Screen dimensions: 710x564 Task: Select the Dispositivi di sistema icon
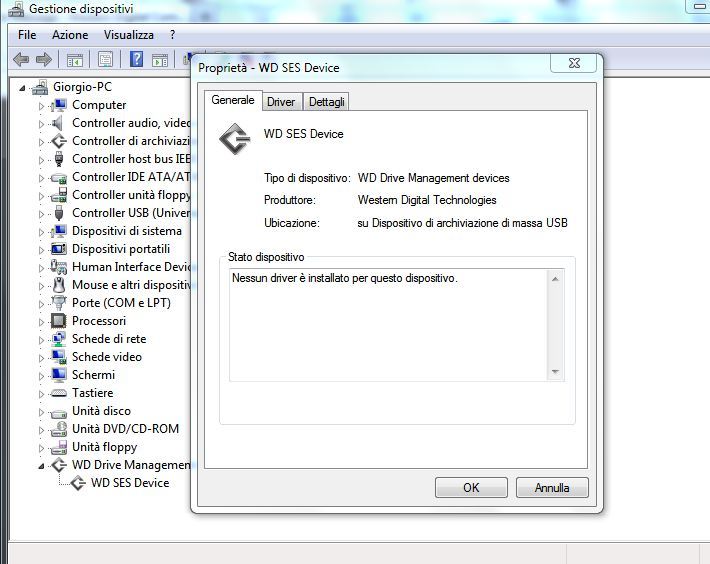click(58, 231)
